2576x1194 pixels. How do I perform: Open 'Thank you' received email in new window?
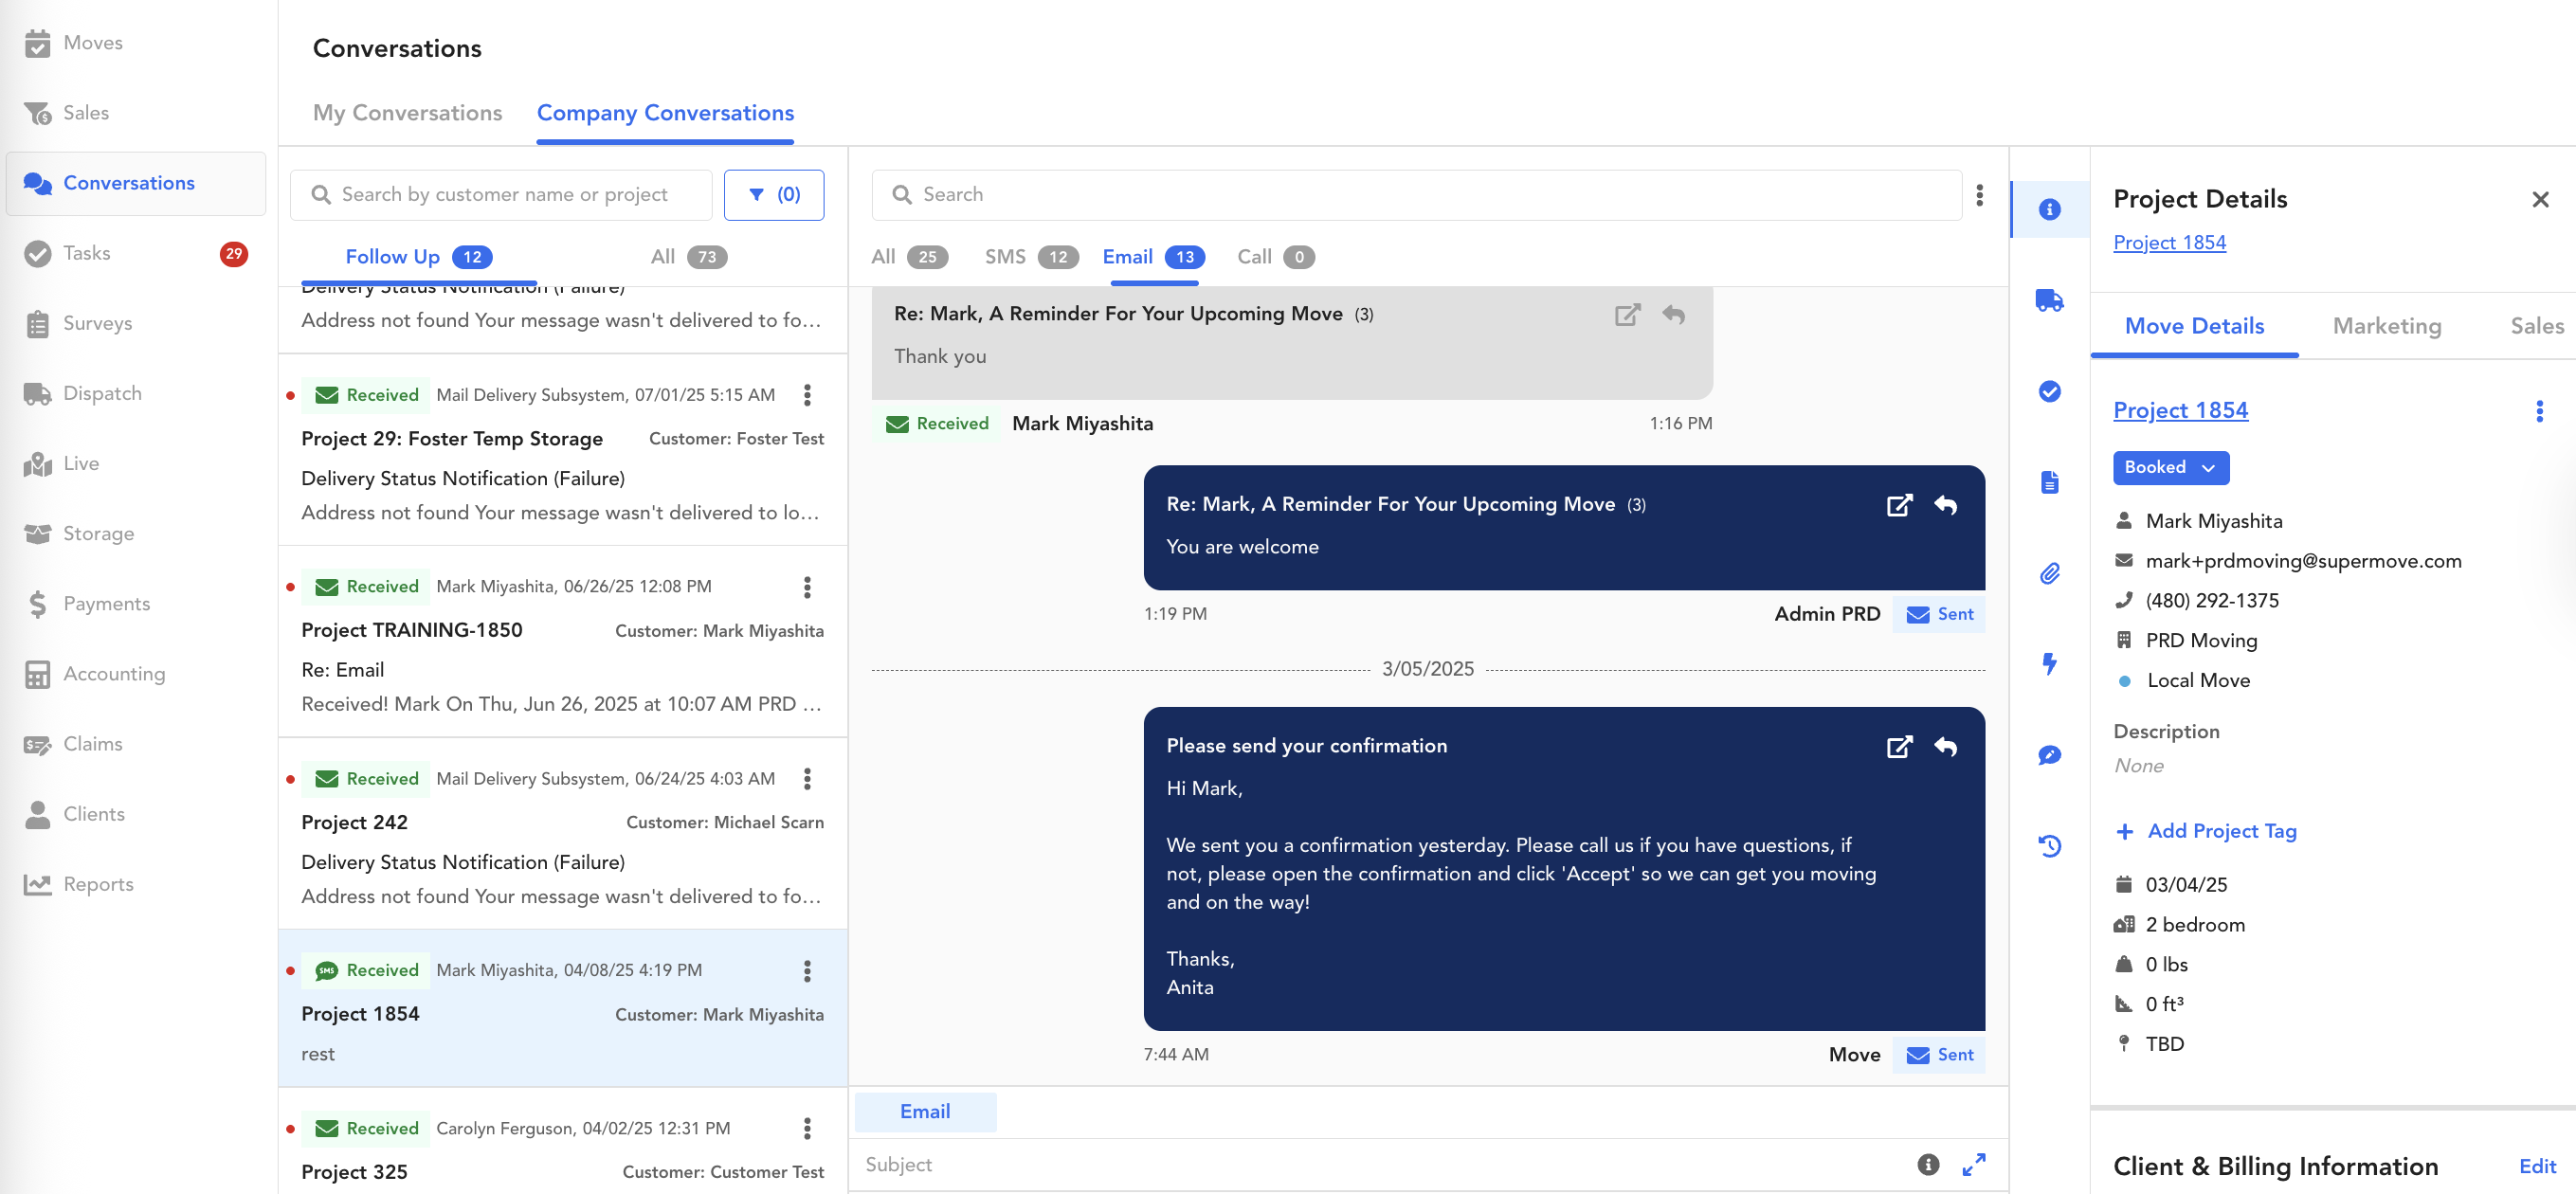coord(1627,315)
